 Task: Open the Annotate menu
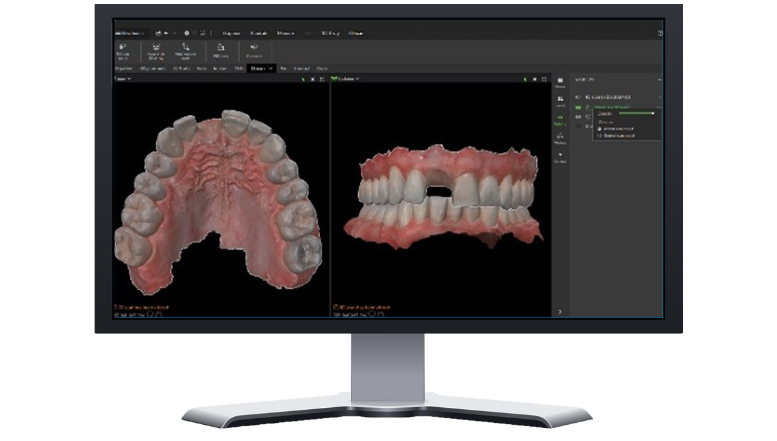coord(259,33)
